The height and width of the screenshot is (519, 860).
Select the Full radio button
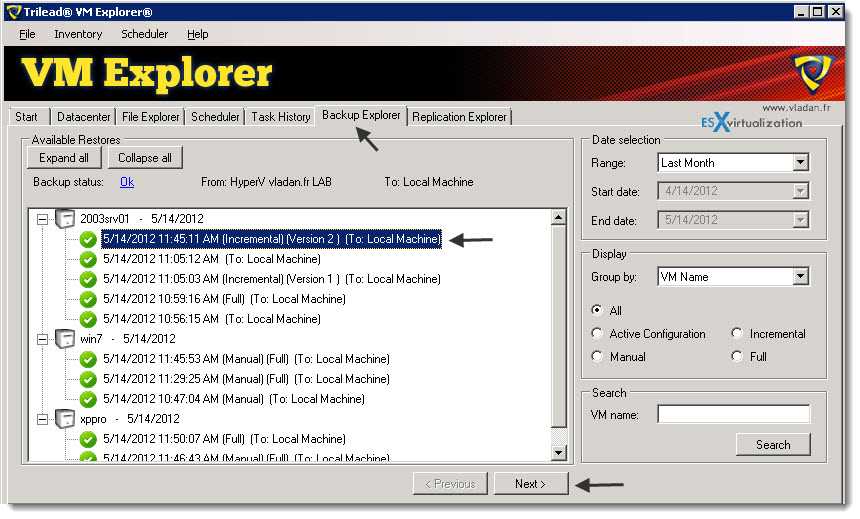point(737,356)
